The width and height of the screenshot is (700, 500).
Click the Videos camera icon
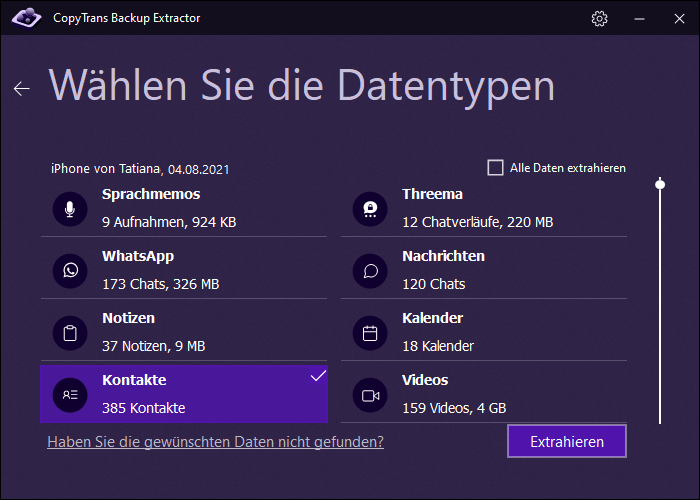pos(370,395)
